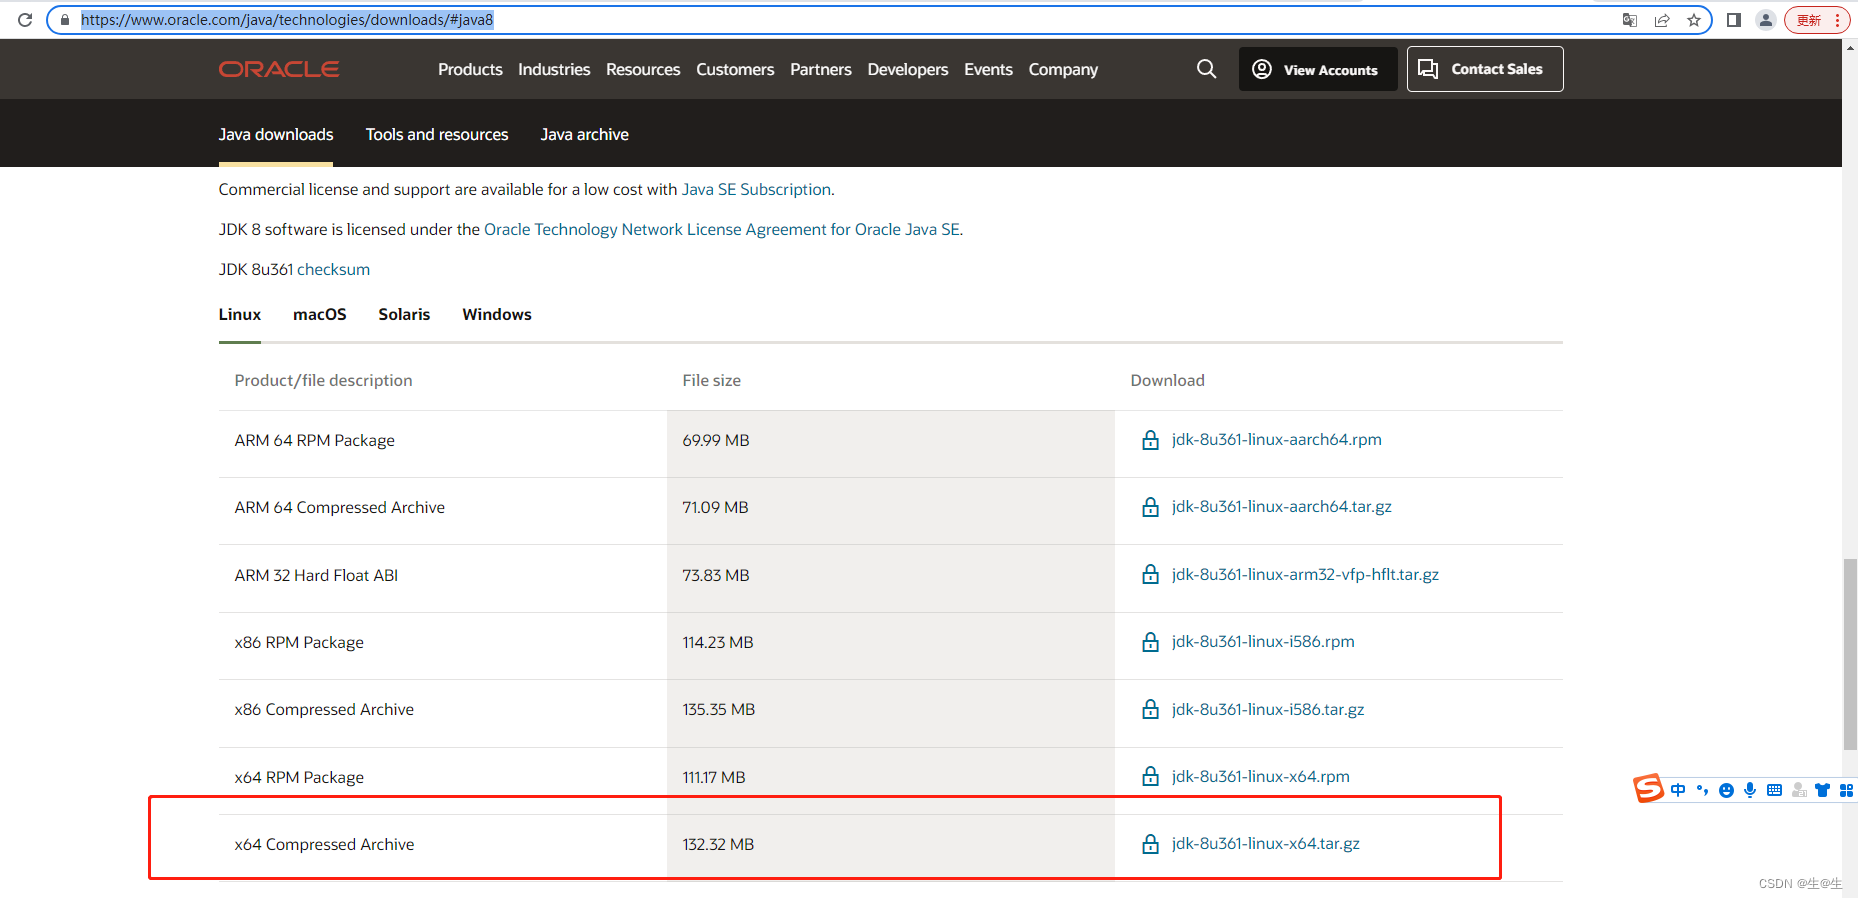The width and height of the screenshot is (1858, 898).
Task: Select the ARM 64 RPM Package description
Action: coord(314,440)
